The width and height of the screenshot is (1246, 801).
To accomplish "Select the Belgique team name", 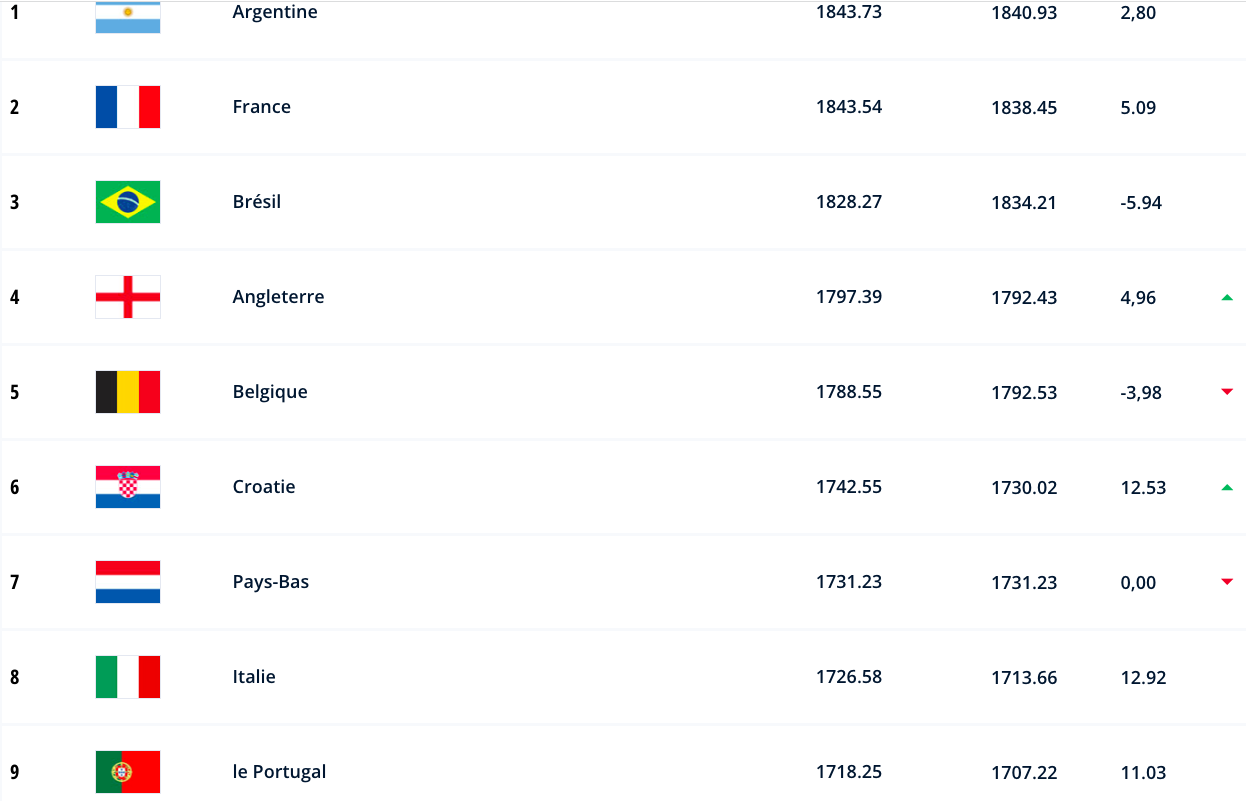I will point(270,392).
